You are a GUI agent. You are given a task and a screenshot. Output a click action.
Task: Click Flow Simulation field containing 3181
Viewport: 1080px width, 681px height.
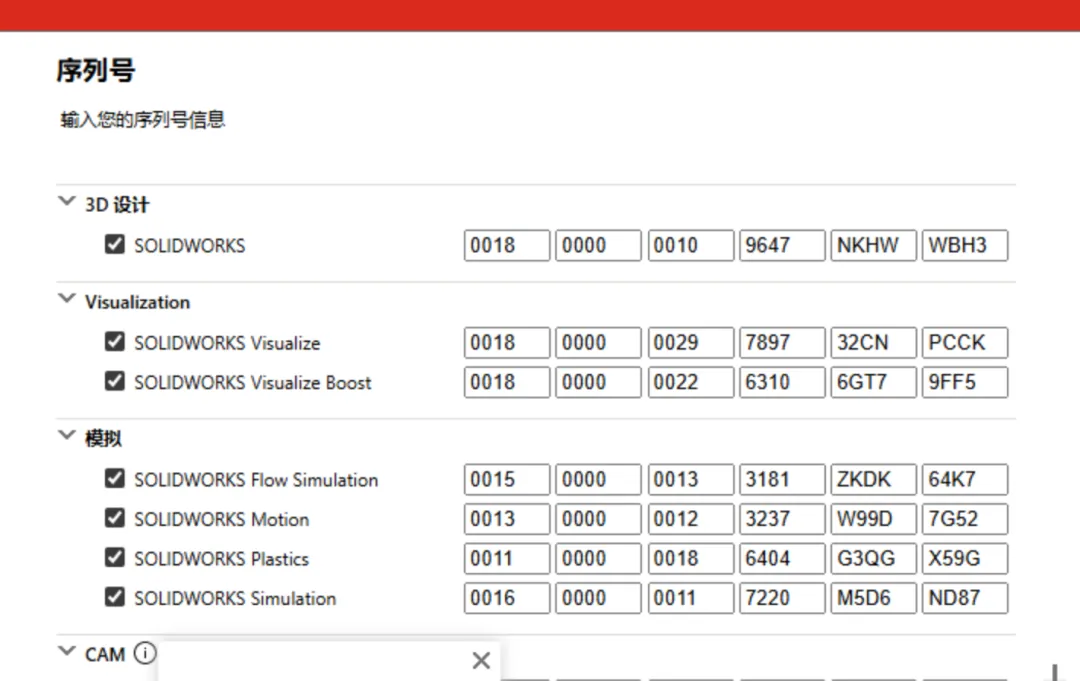782,479
